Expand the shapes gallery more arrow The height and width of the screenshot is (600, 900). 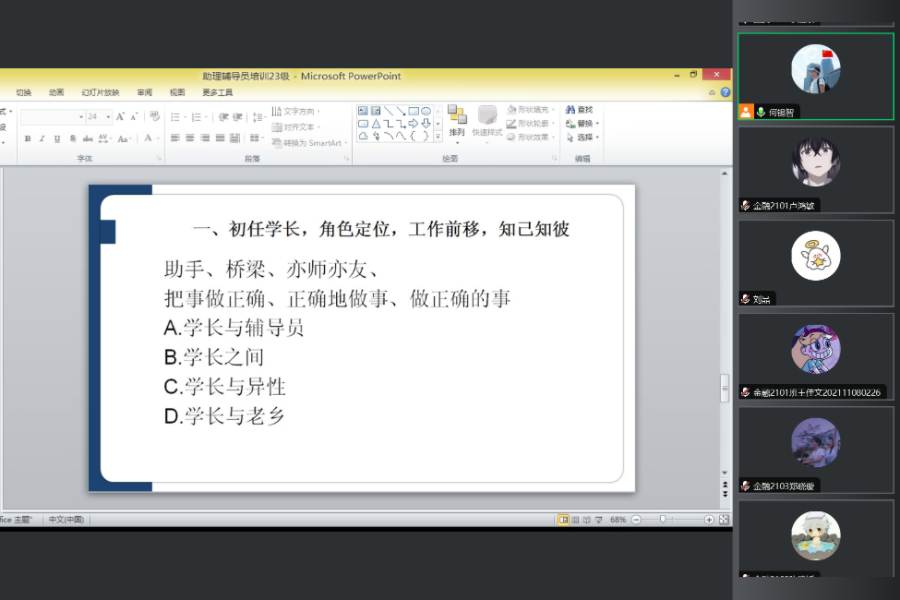[438, 136]
